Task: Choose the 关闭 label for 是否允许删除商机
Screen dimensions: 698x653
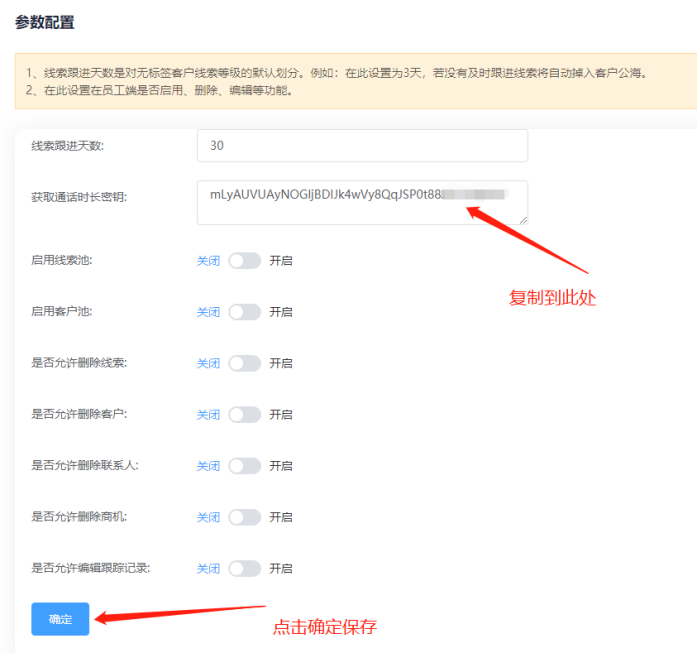Action: pyautogui.click(x=208, y=517)
